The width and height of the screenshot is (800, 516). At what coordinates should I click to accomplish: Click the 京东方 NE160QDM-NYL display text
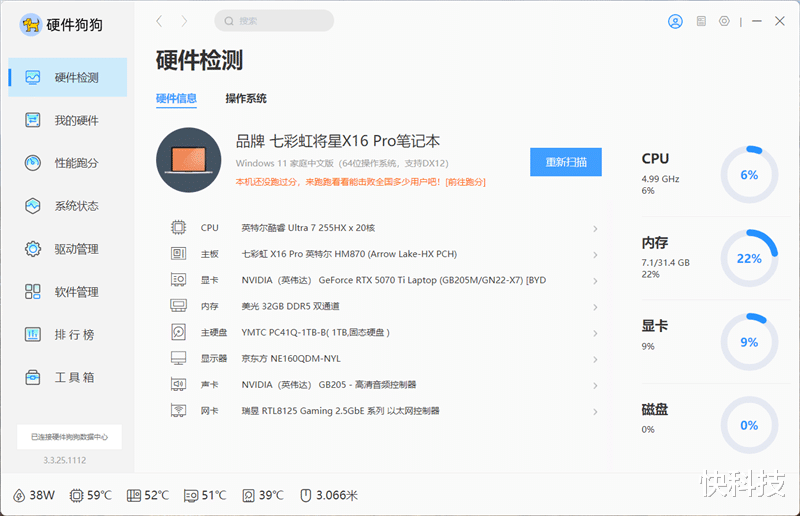(291, 359)
